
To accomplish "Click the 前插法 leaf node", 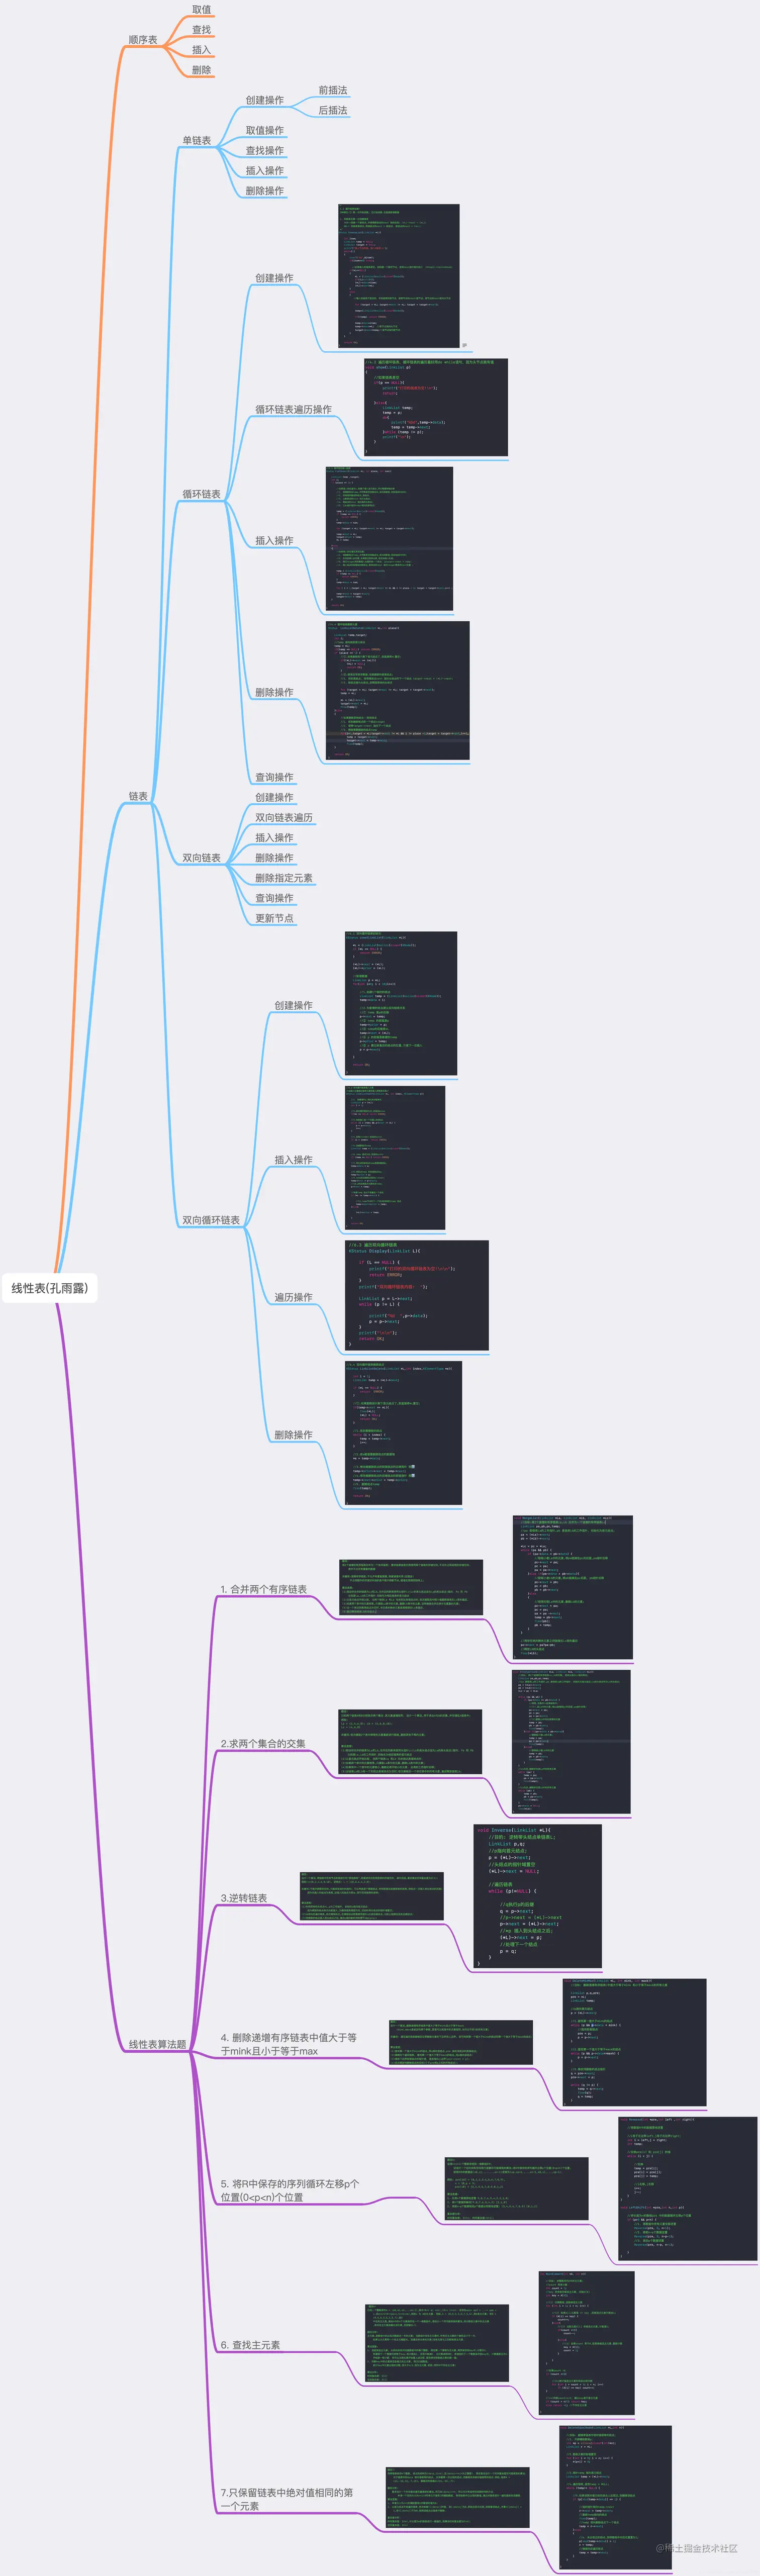I will (333, 90).
